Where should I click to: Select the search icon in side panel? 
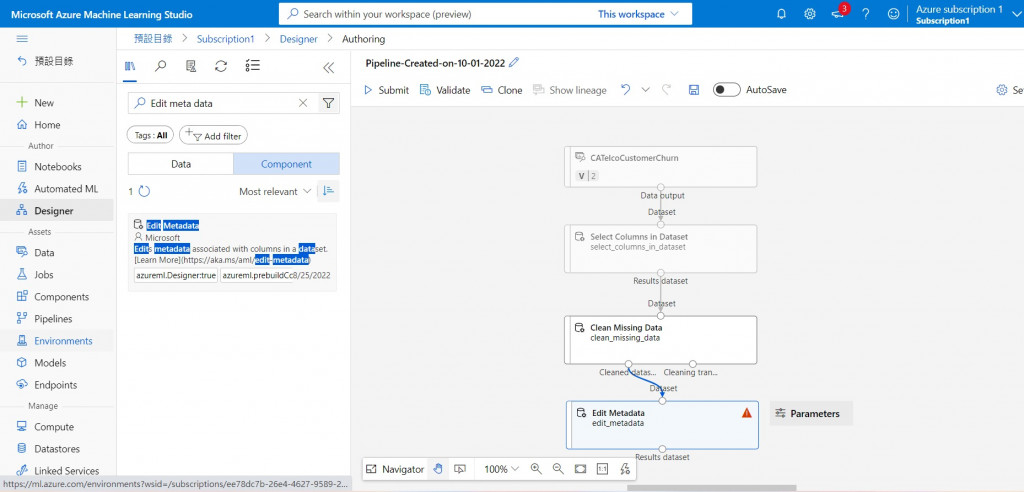pyautogui.click(x=161, y=66)
